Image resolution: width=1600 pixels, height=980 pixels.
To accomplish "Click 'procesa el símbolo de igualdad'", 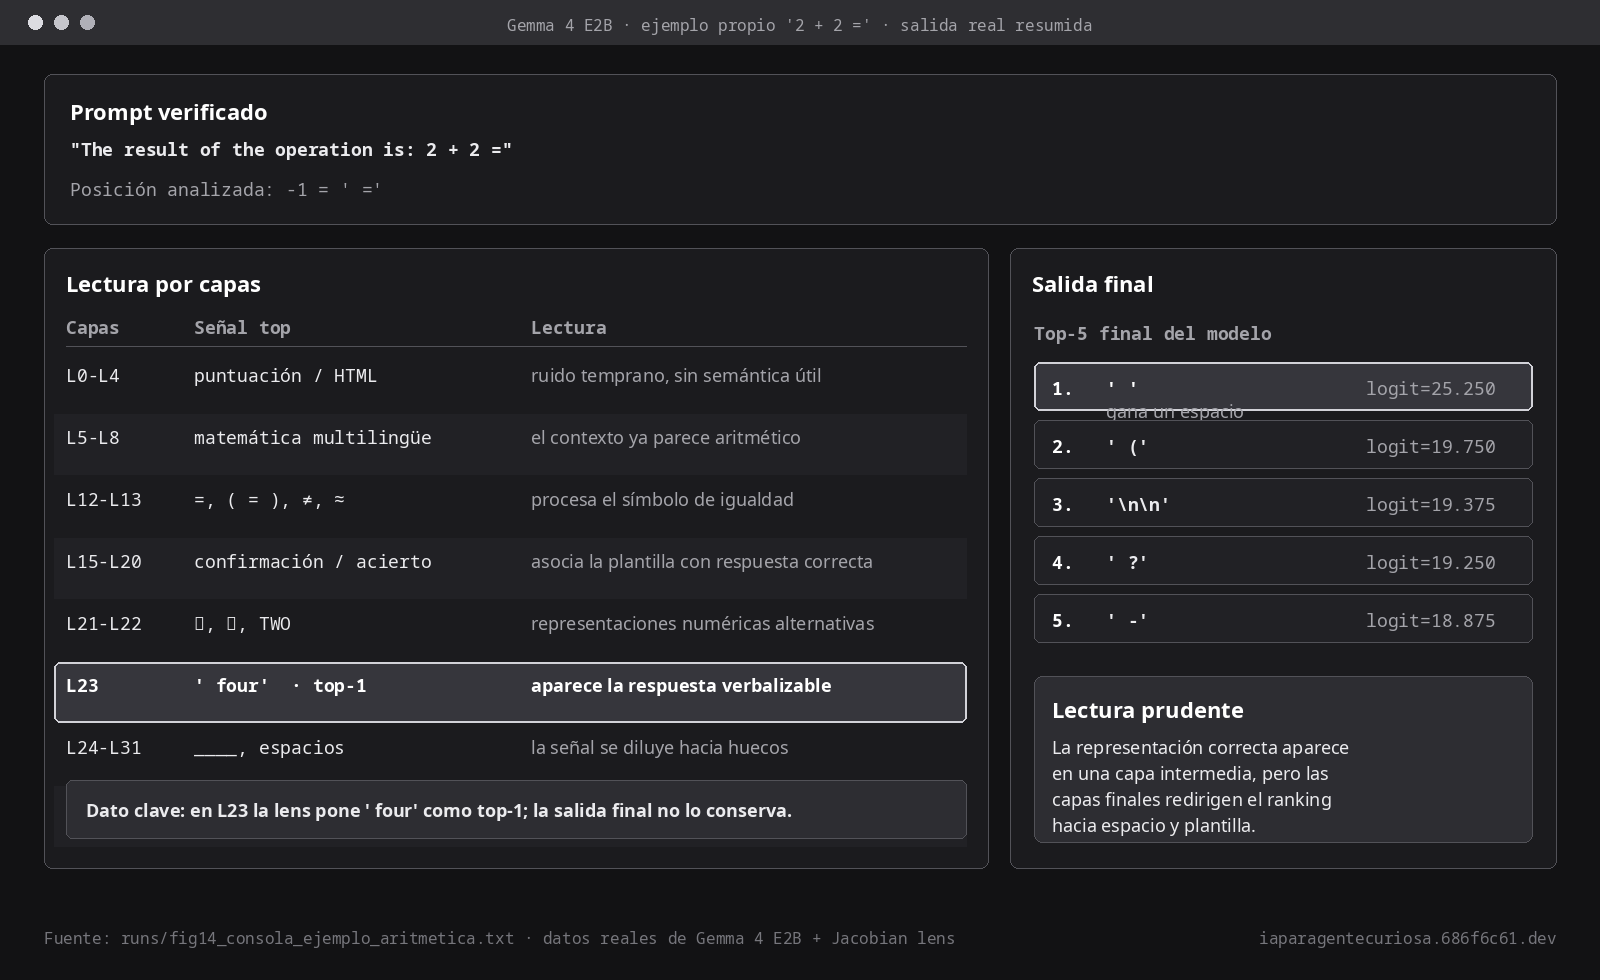I will [662, 500].
